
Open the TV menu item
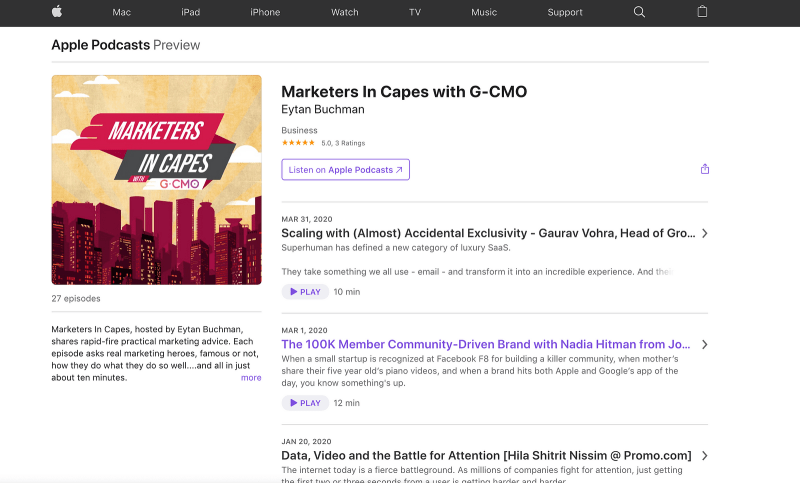415,12
